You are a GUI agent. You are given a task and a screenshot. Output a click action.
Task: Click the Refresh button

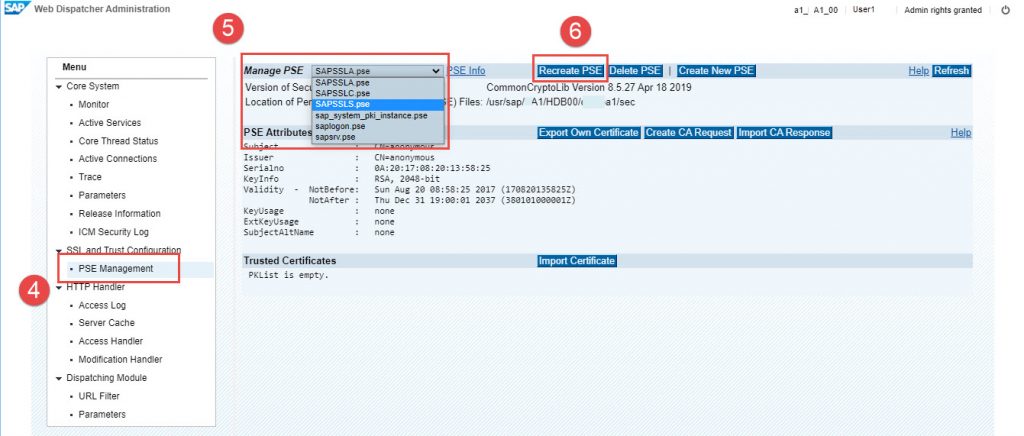pos(952,70)
